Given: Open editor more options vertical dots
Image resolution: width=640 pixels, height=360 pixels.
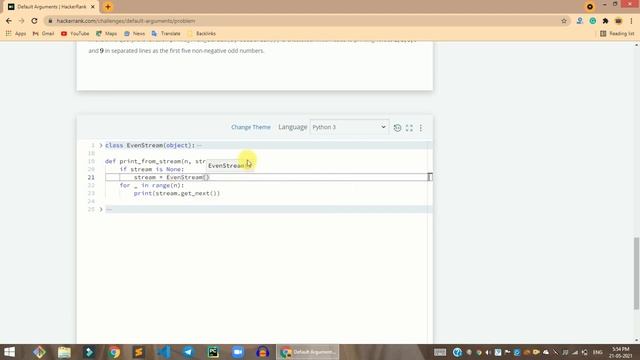Looking at the screenshot, I should click(x=421, y=128).
